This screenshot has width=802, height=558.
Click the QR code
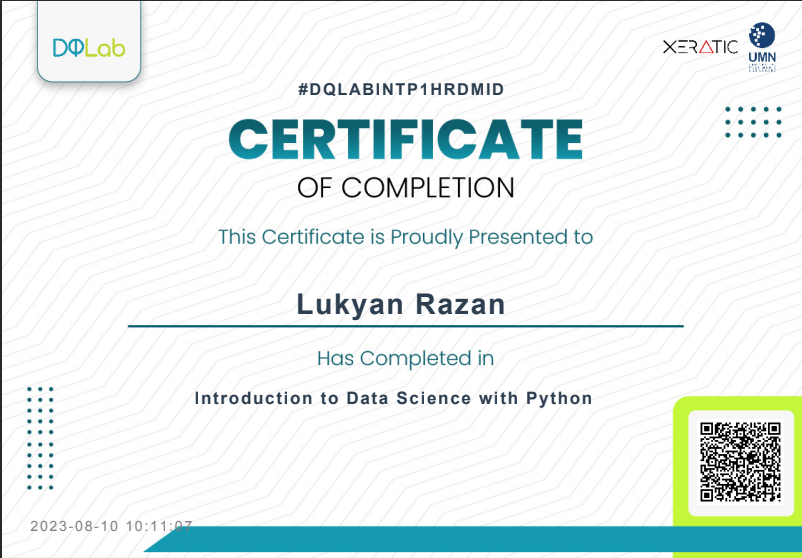pyautogui.click(x=740, y=461)
